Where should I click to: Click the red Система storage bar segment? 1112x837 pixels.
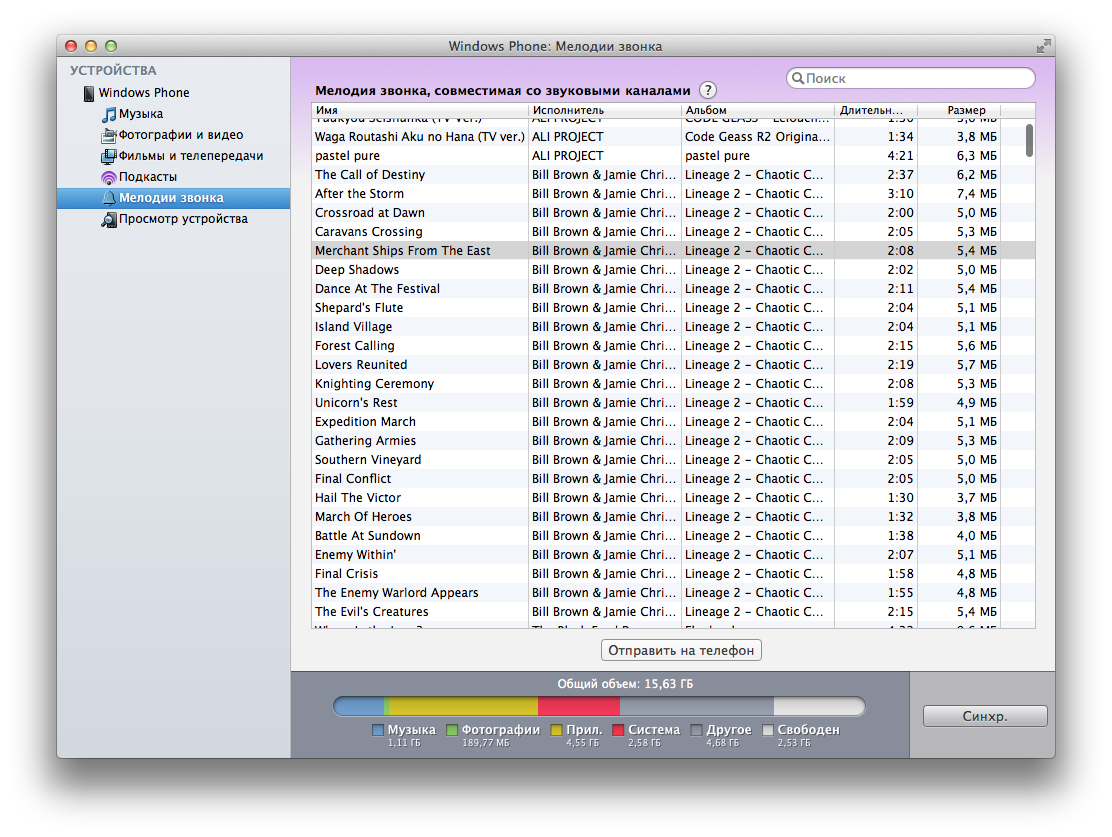(579, 706)
